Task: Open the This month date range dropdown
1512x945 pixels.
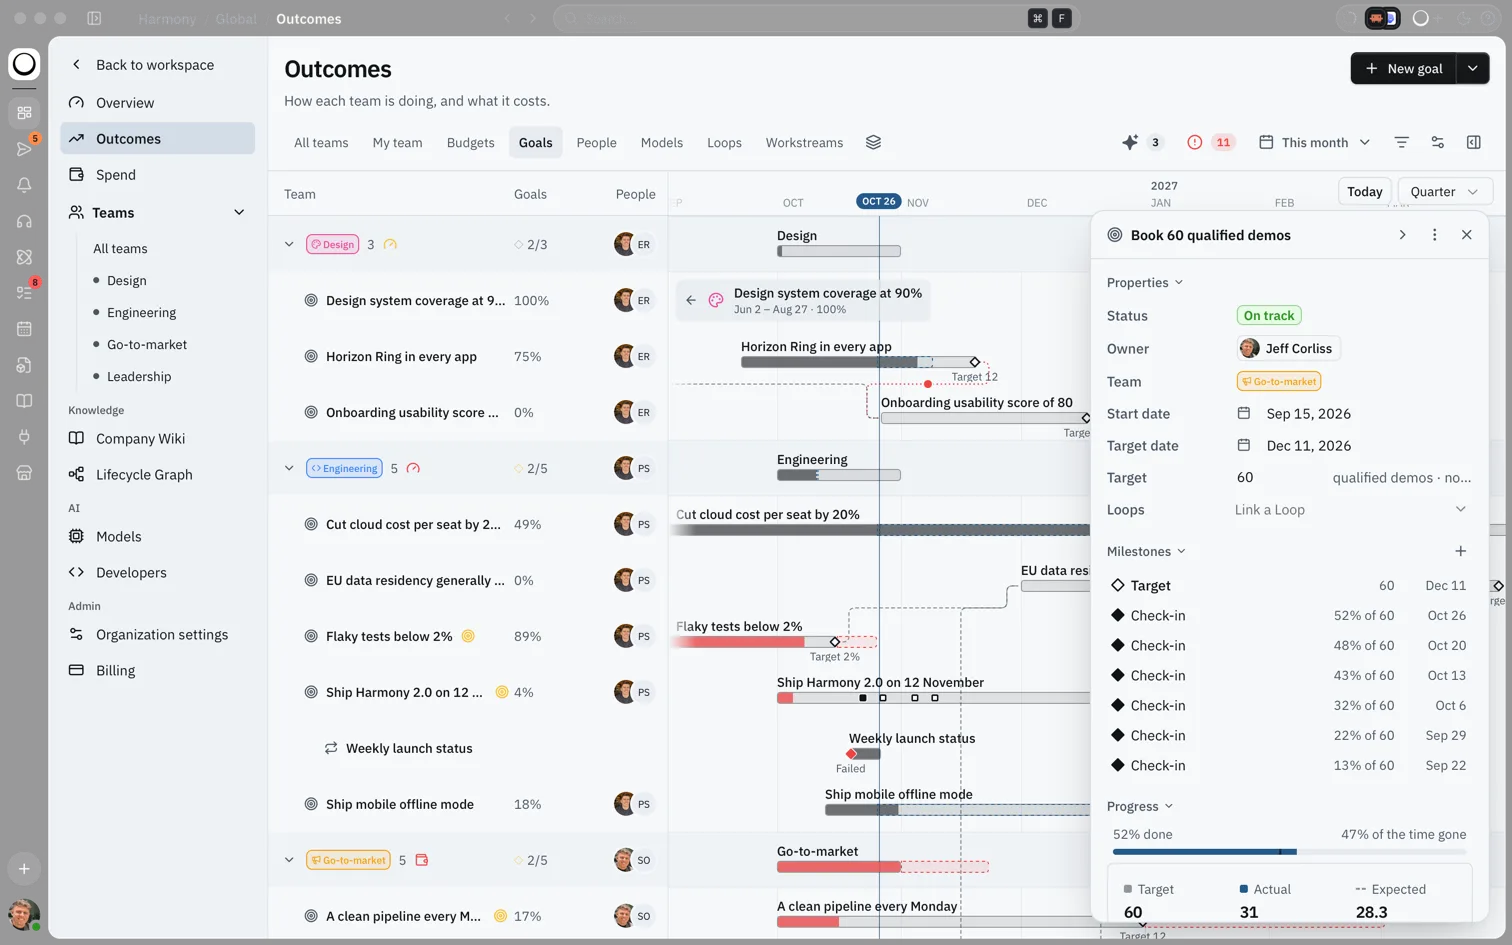Action: pyautogui.click(x=1314, y=142)
